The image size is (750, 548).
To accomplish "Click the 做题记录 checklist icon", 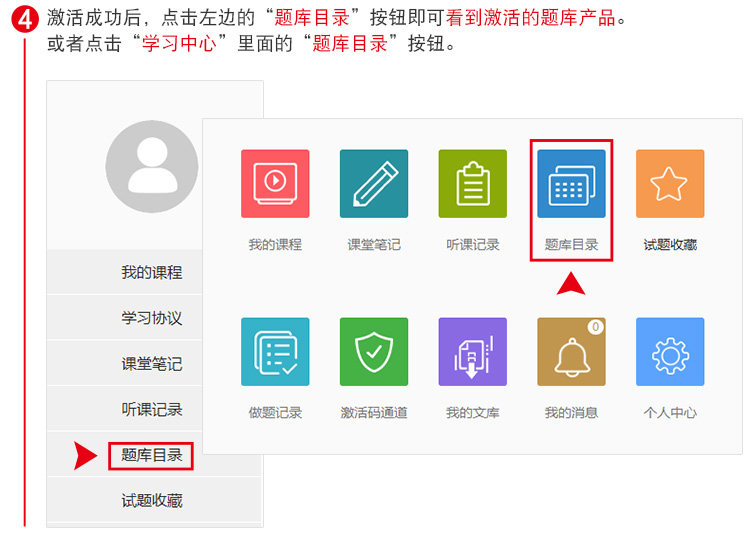I will click(275, 351).
